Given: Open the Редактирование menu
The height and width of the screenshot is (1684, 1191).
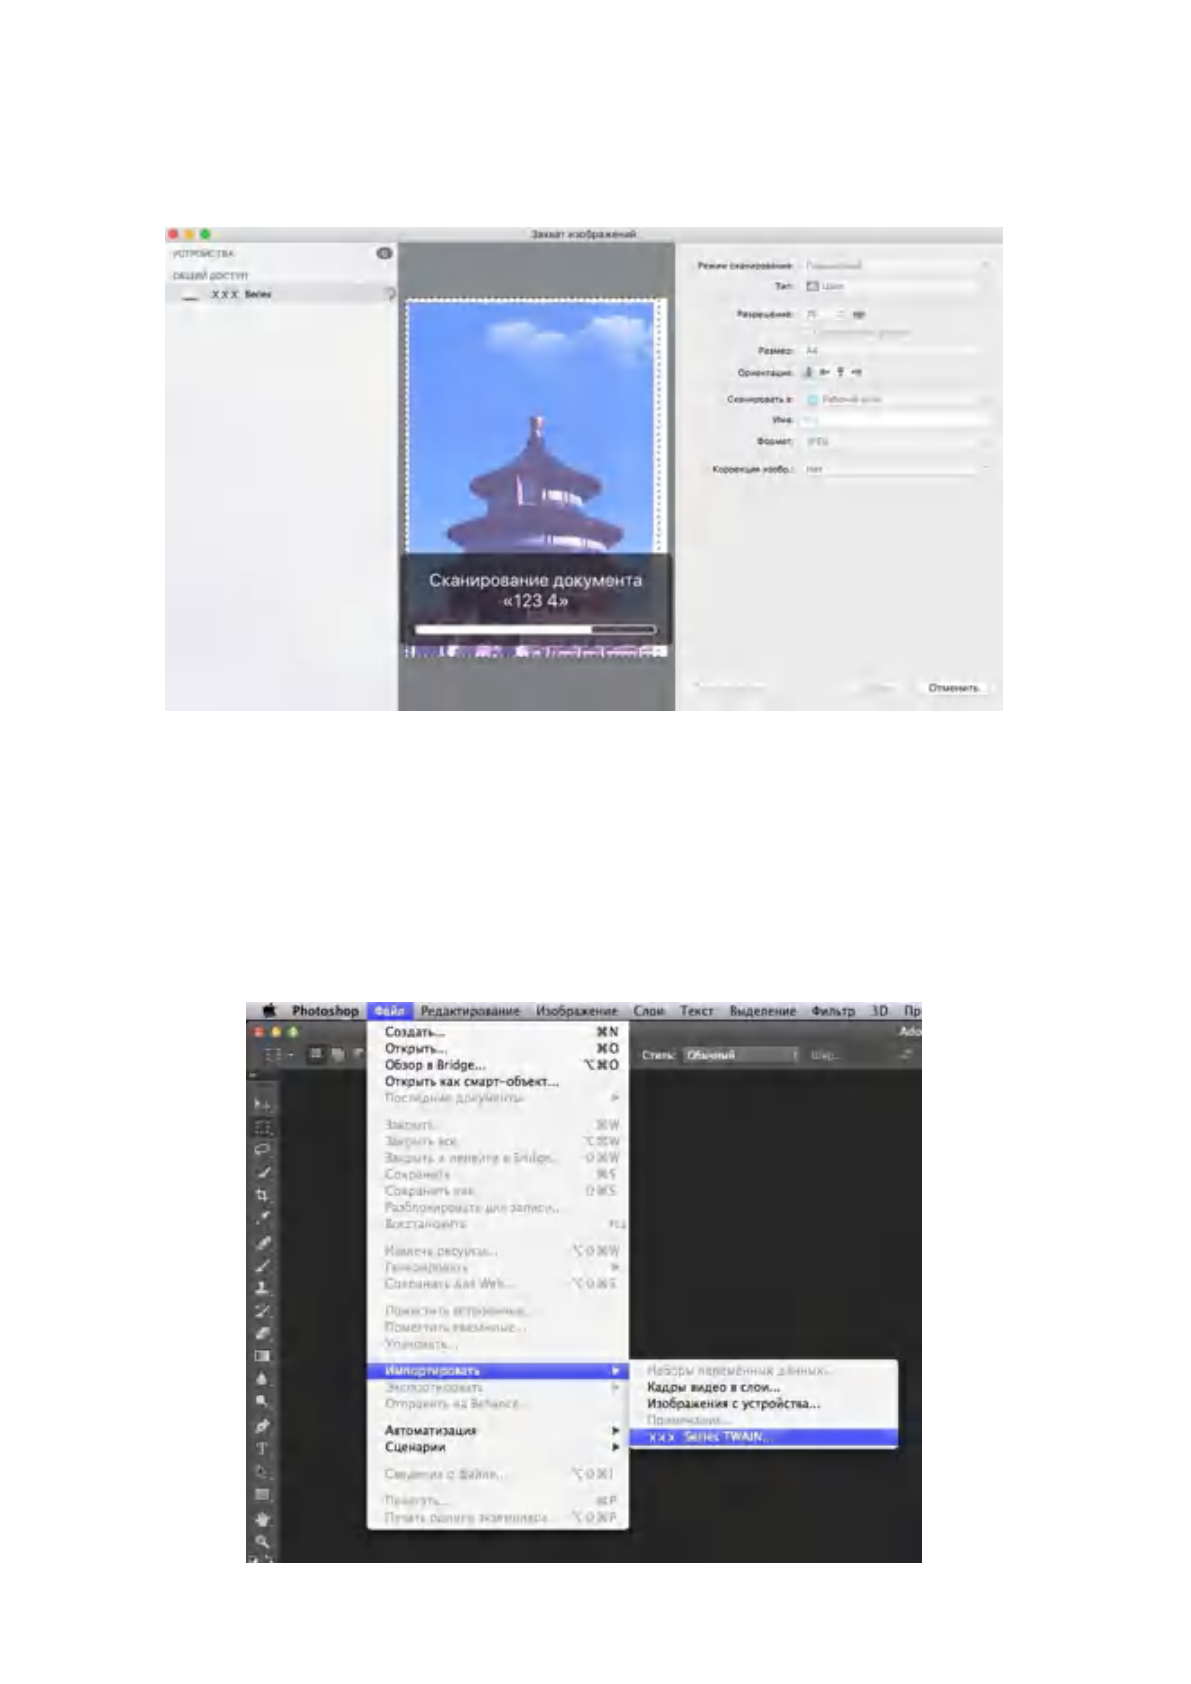Looking at the screenshot, I should [x=470, y=1011].
